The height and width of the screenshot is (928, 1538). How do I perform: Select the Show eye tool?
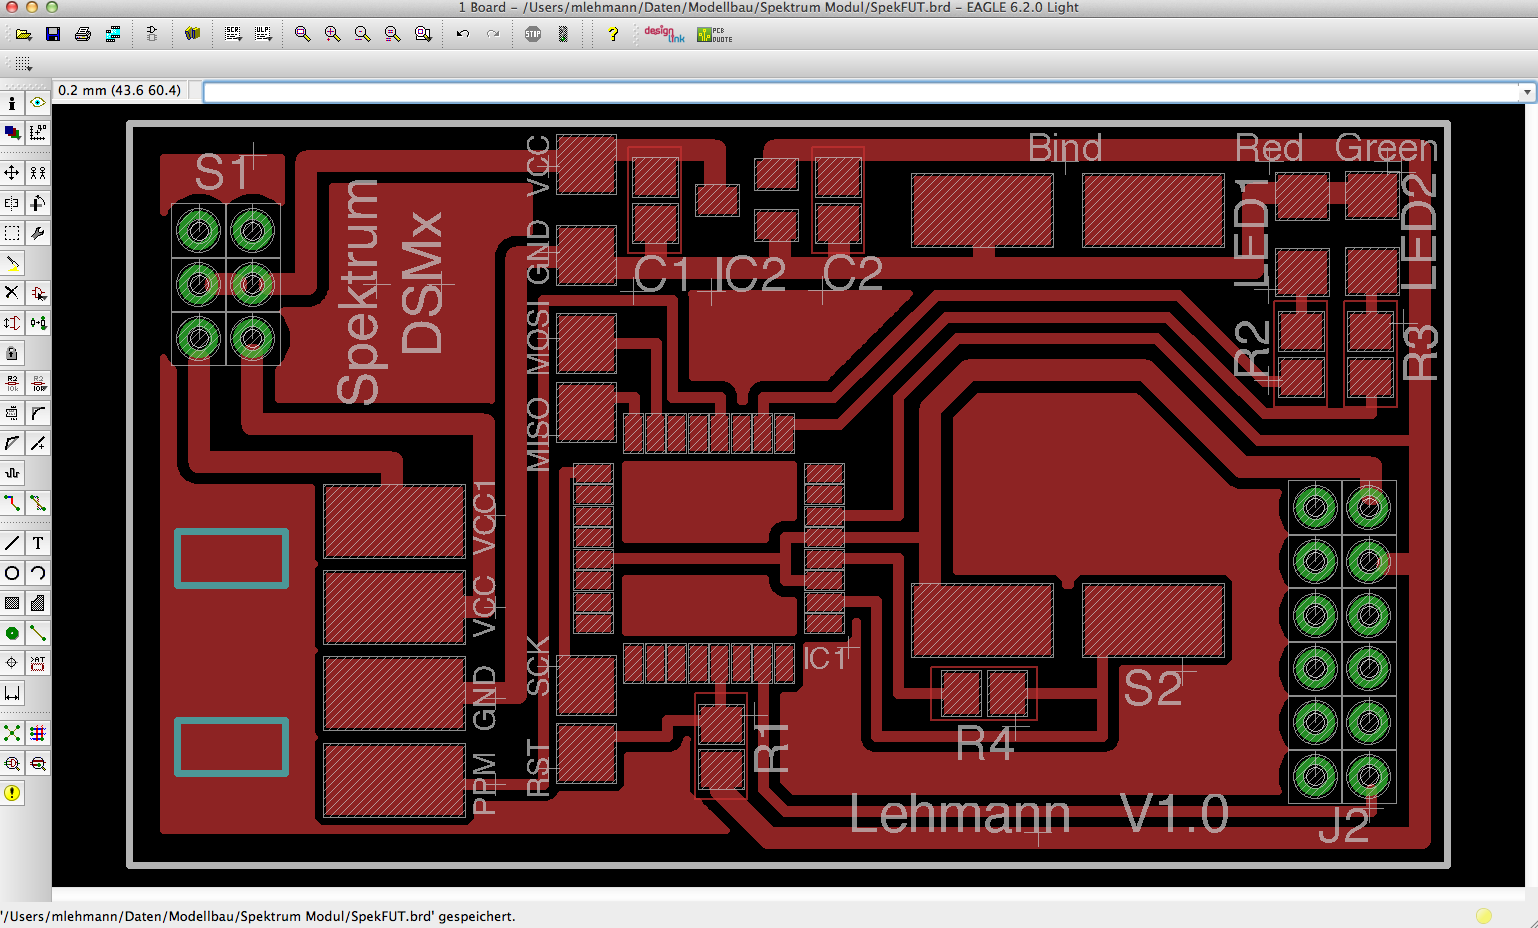[x=38, y=103]
